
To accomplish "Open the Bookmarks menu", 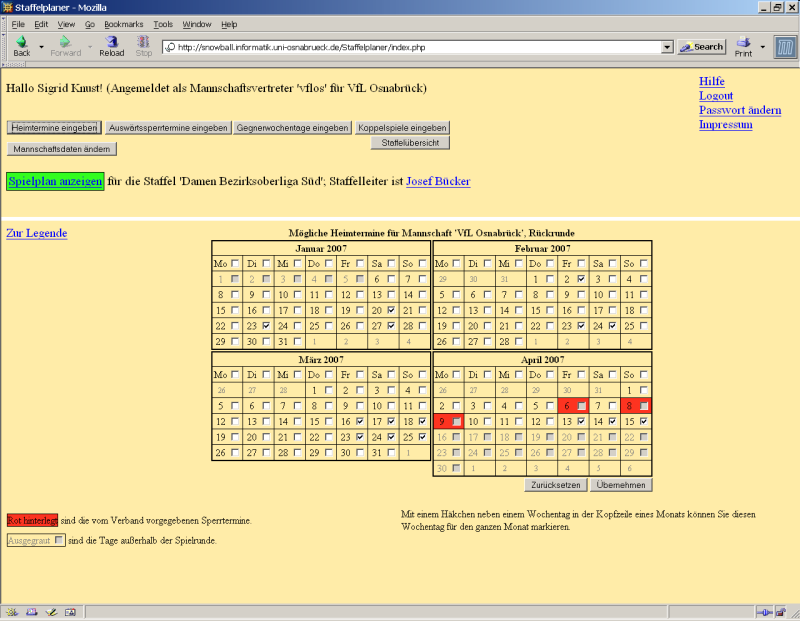I will click(x=123, y=24).
